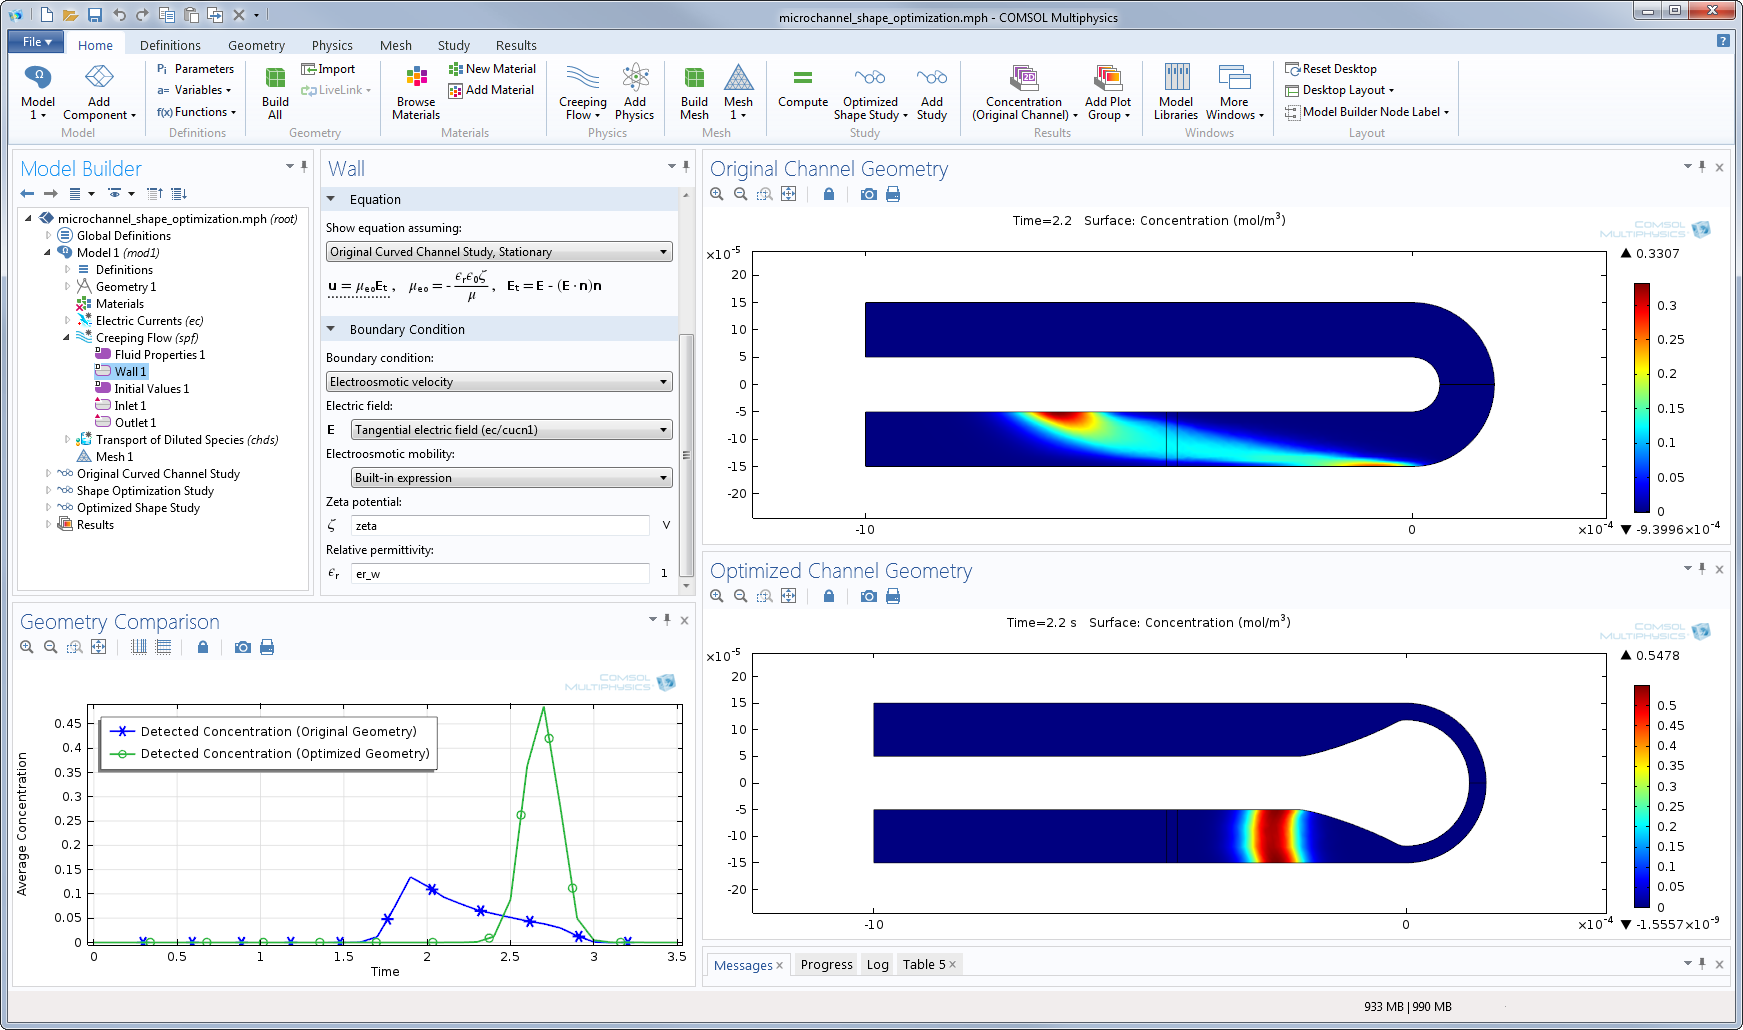Toggle the pin on the Model Builder panel
This screenshot has width=1743, height=1030.
[x=304, y=166]
